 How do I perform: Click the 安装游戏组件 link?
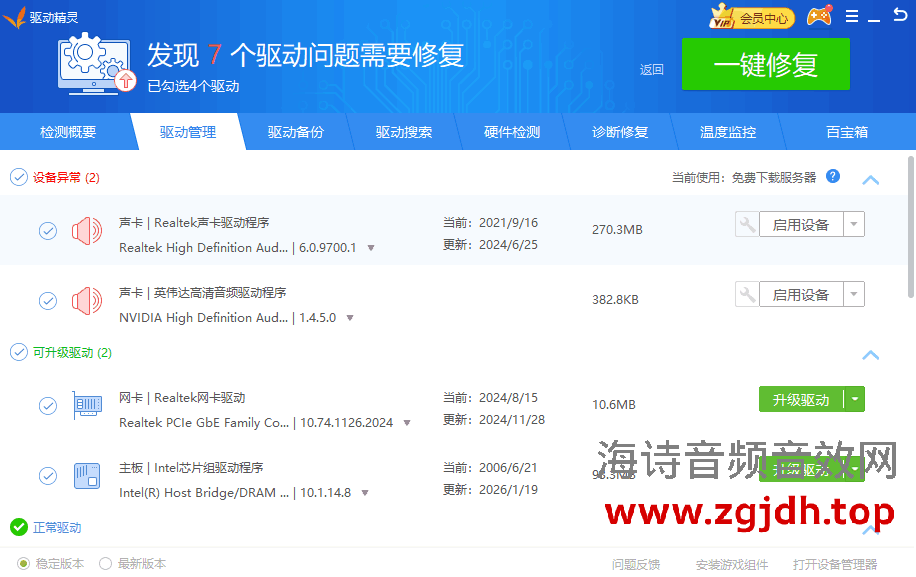[x=732, y=564]
